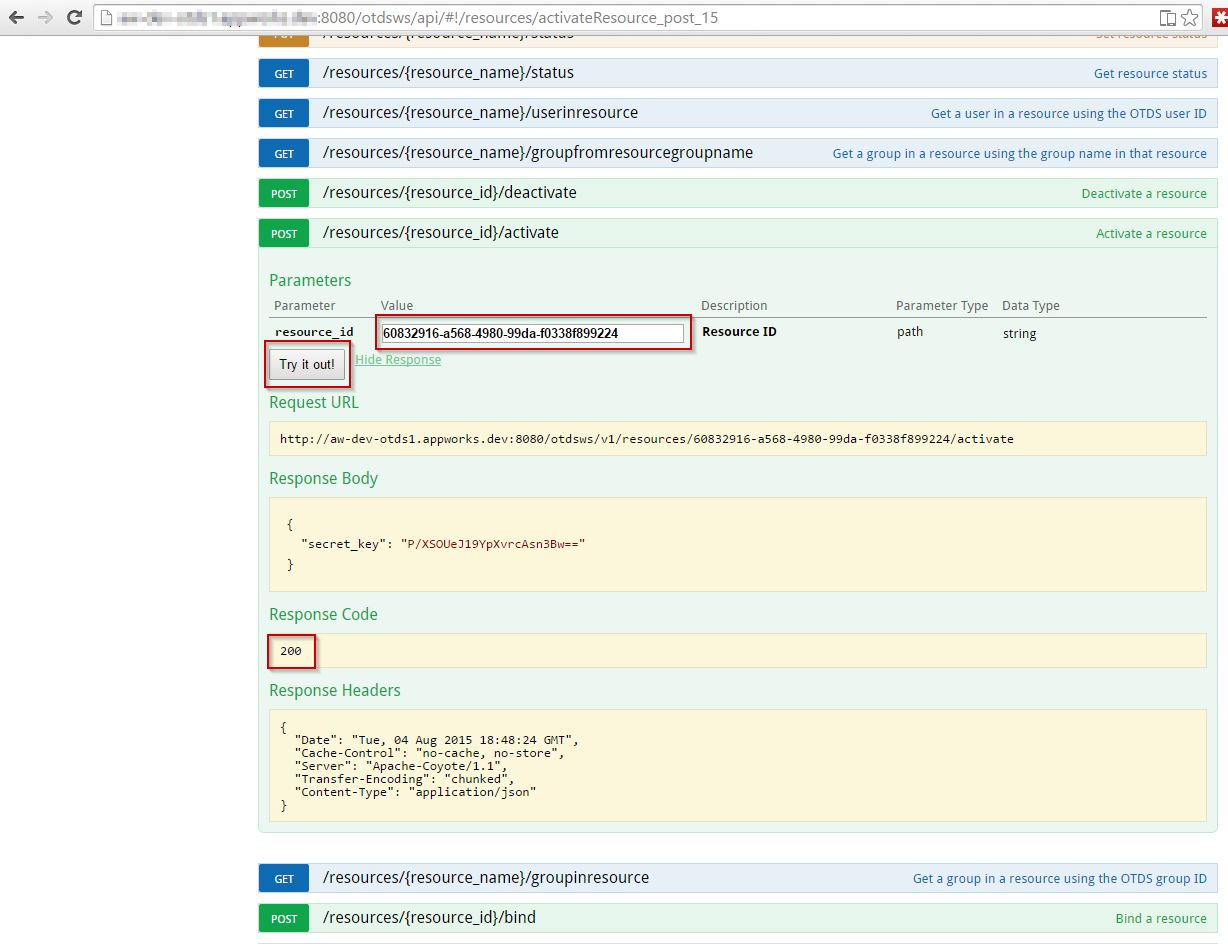
Task: Click the POST badge for activate
Action: (x=284, y=233)
